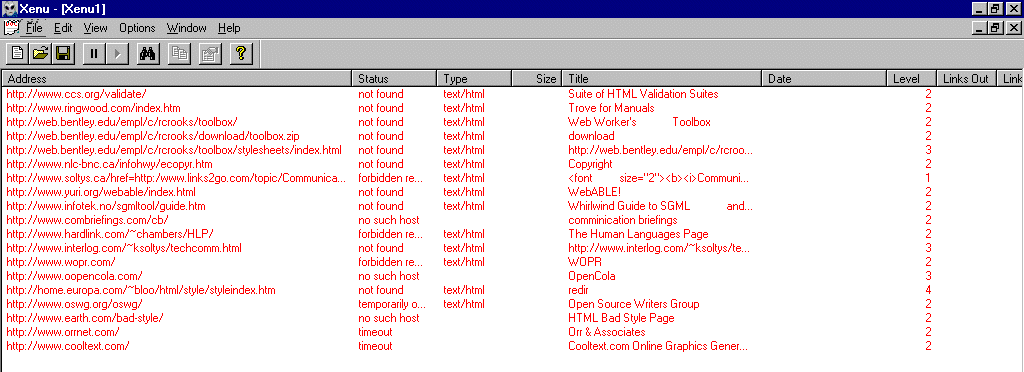The width and height of the screenshot is (1024, 372).
Task: Click the Properties toolbar icon
Action: click(x=210, y=54)
